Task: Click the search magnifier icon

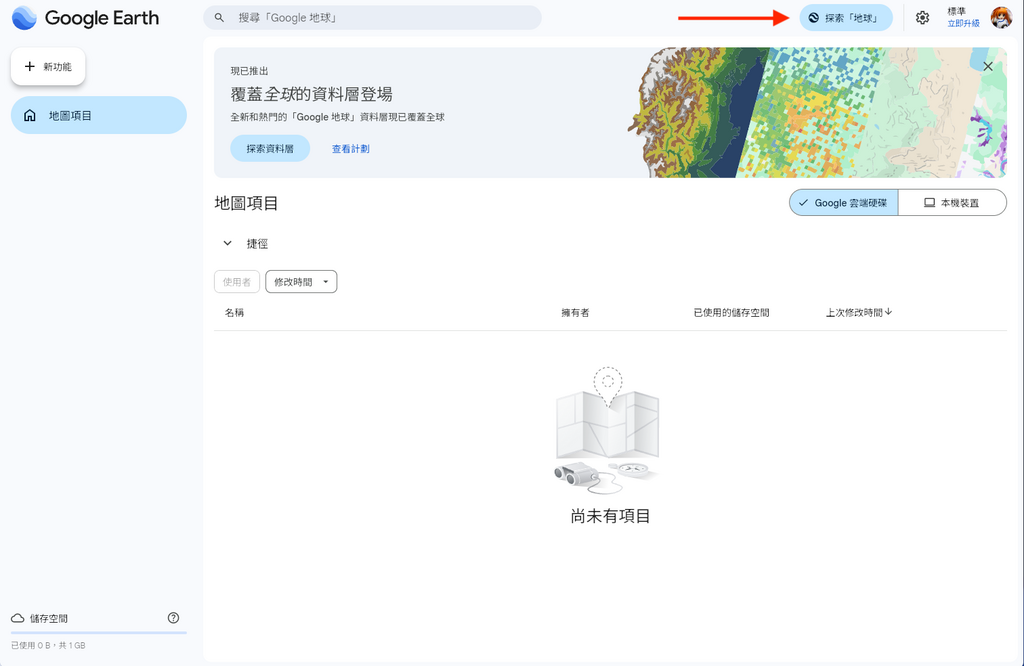Action: 219,18
